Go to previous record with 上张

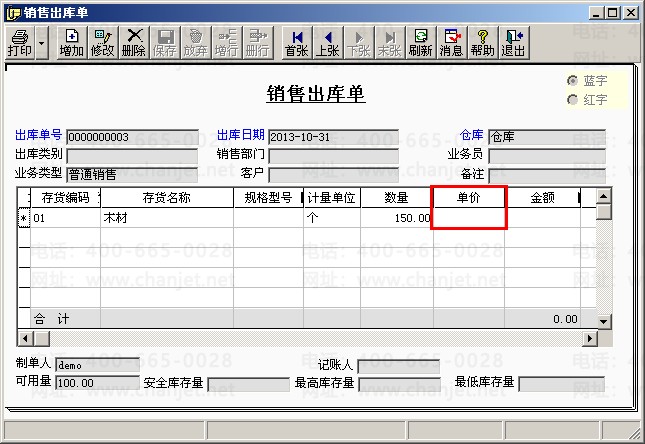coord(328,43)
